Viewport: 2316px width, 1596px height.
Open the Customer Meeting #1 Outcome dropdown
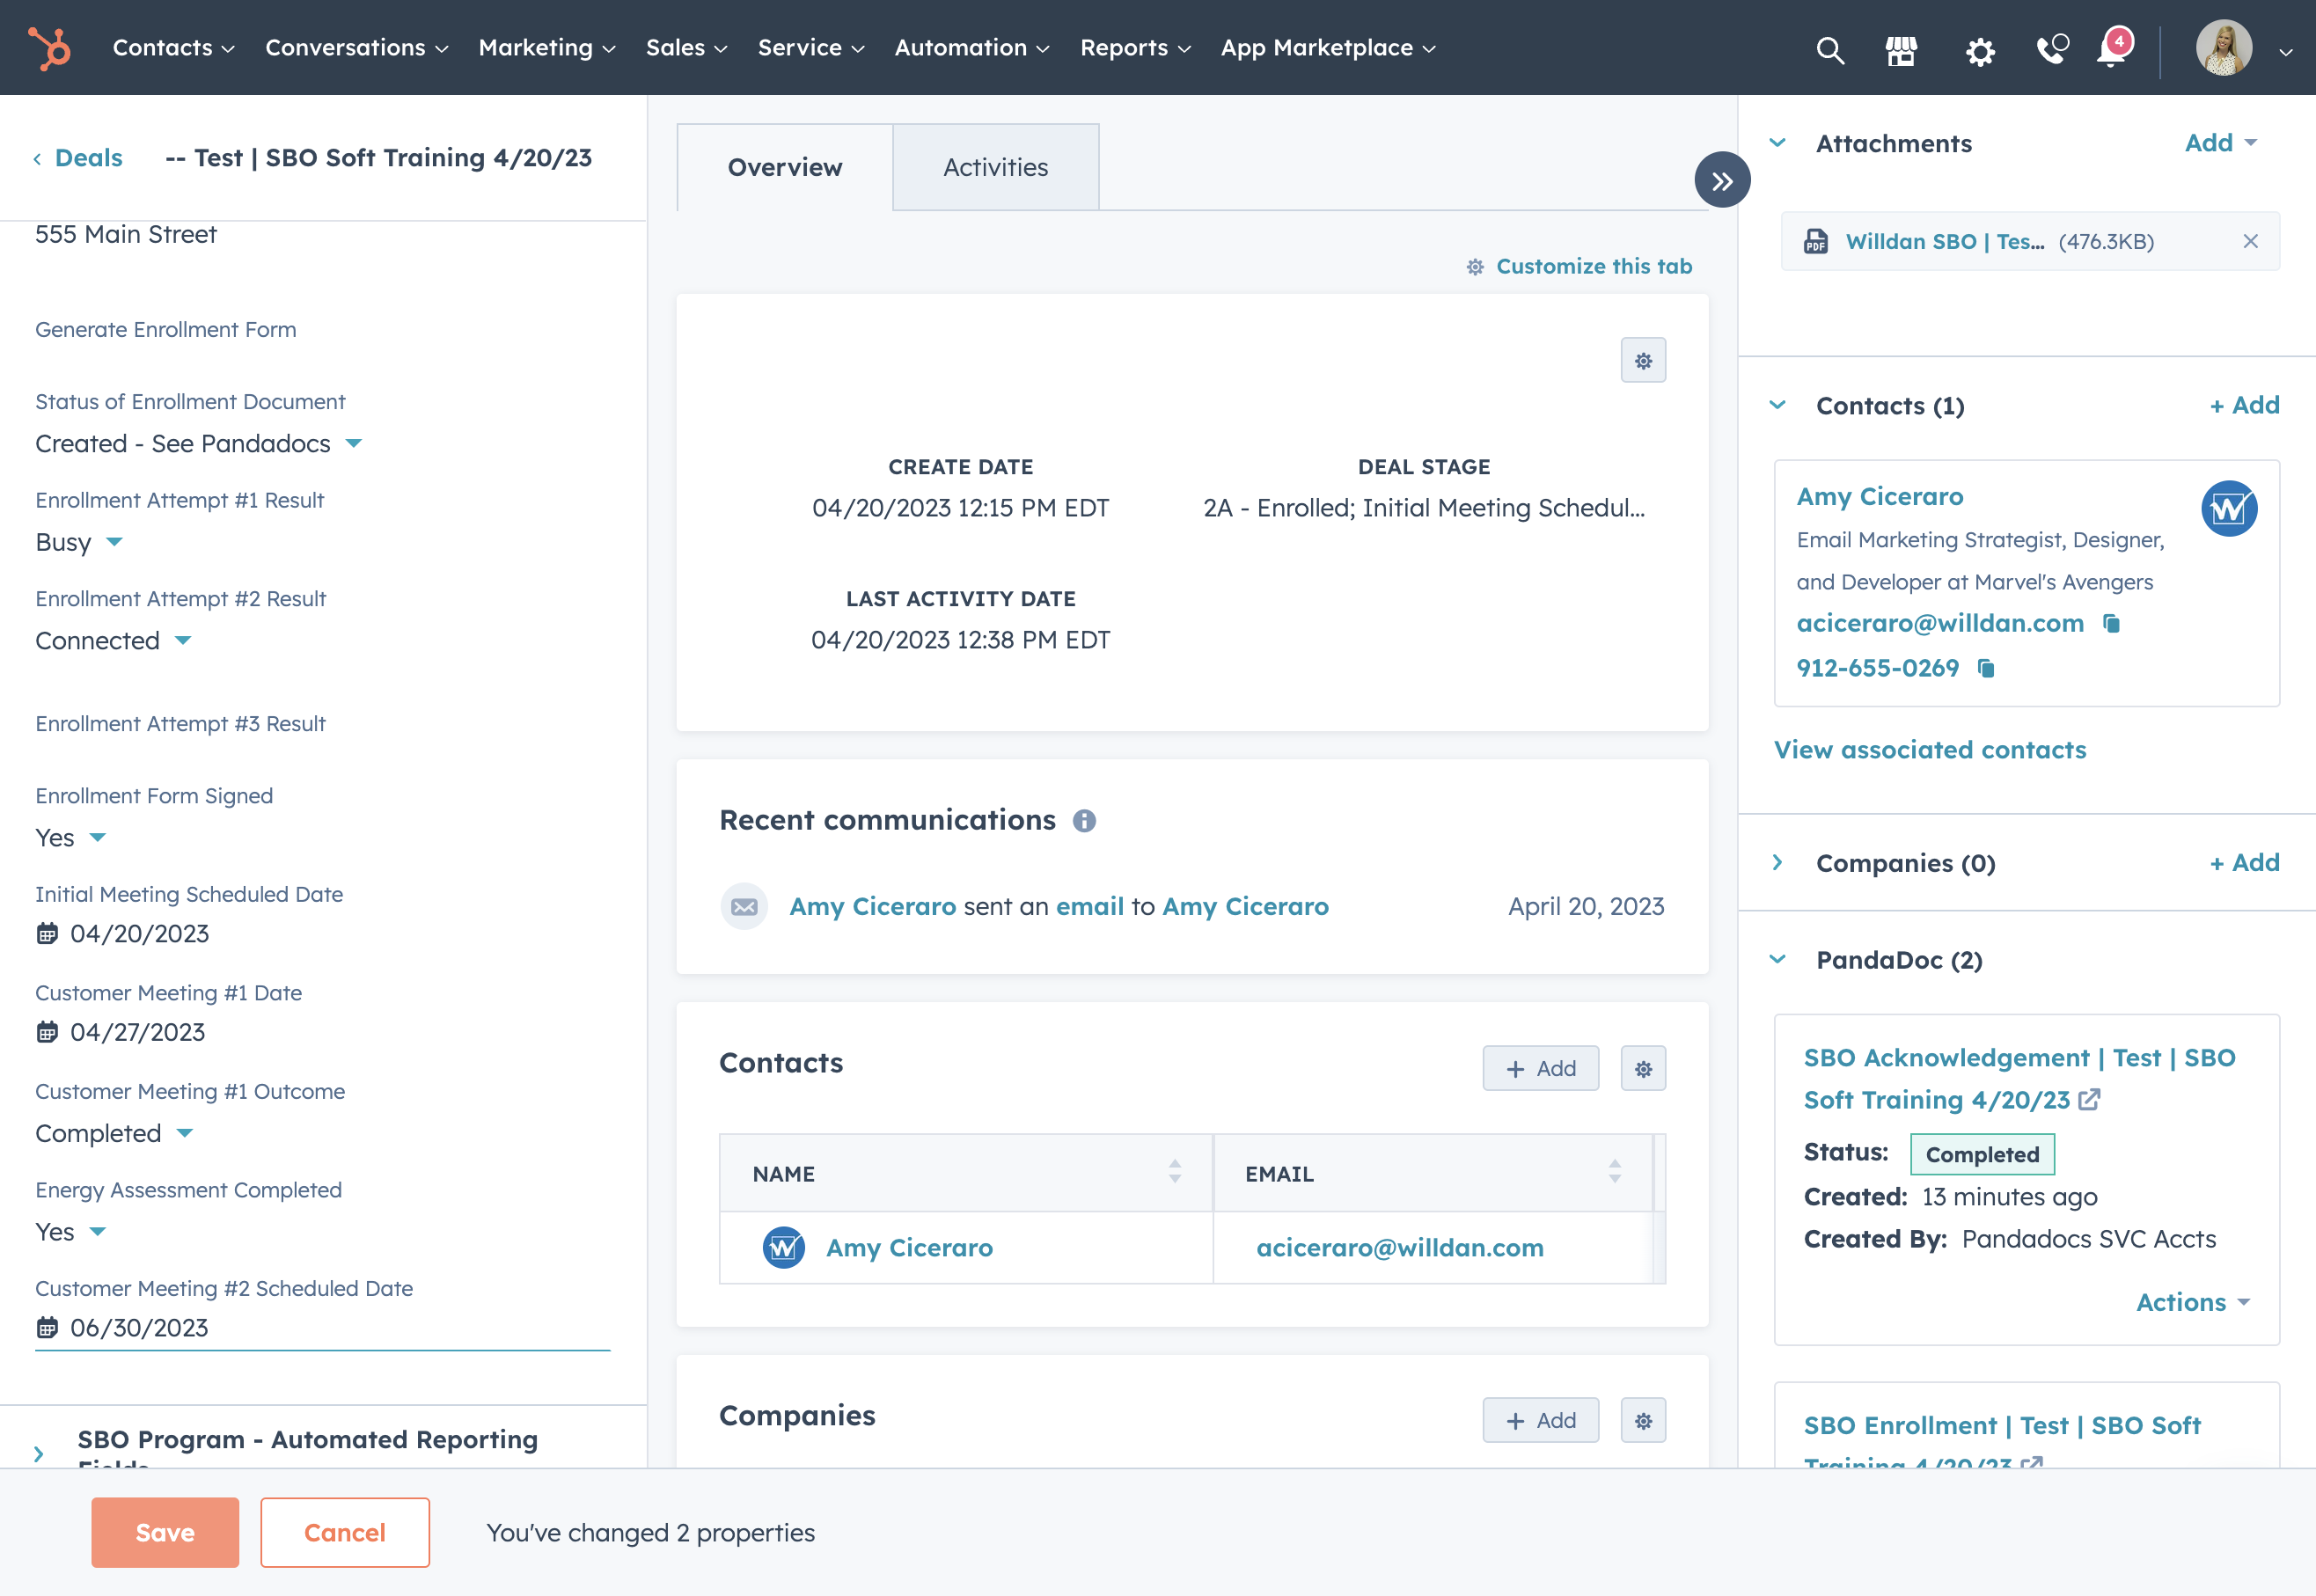point(114,1134)
